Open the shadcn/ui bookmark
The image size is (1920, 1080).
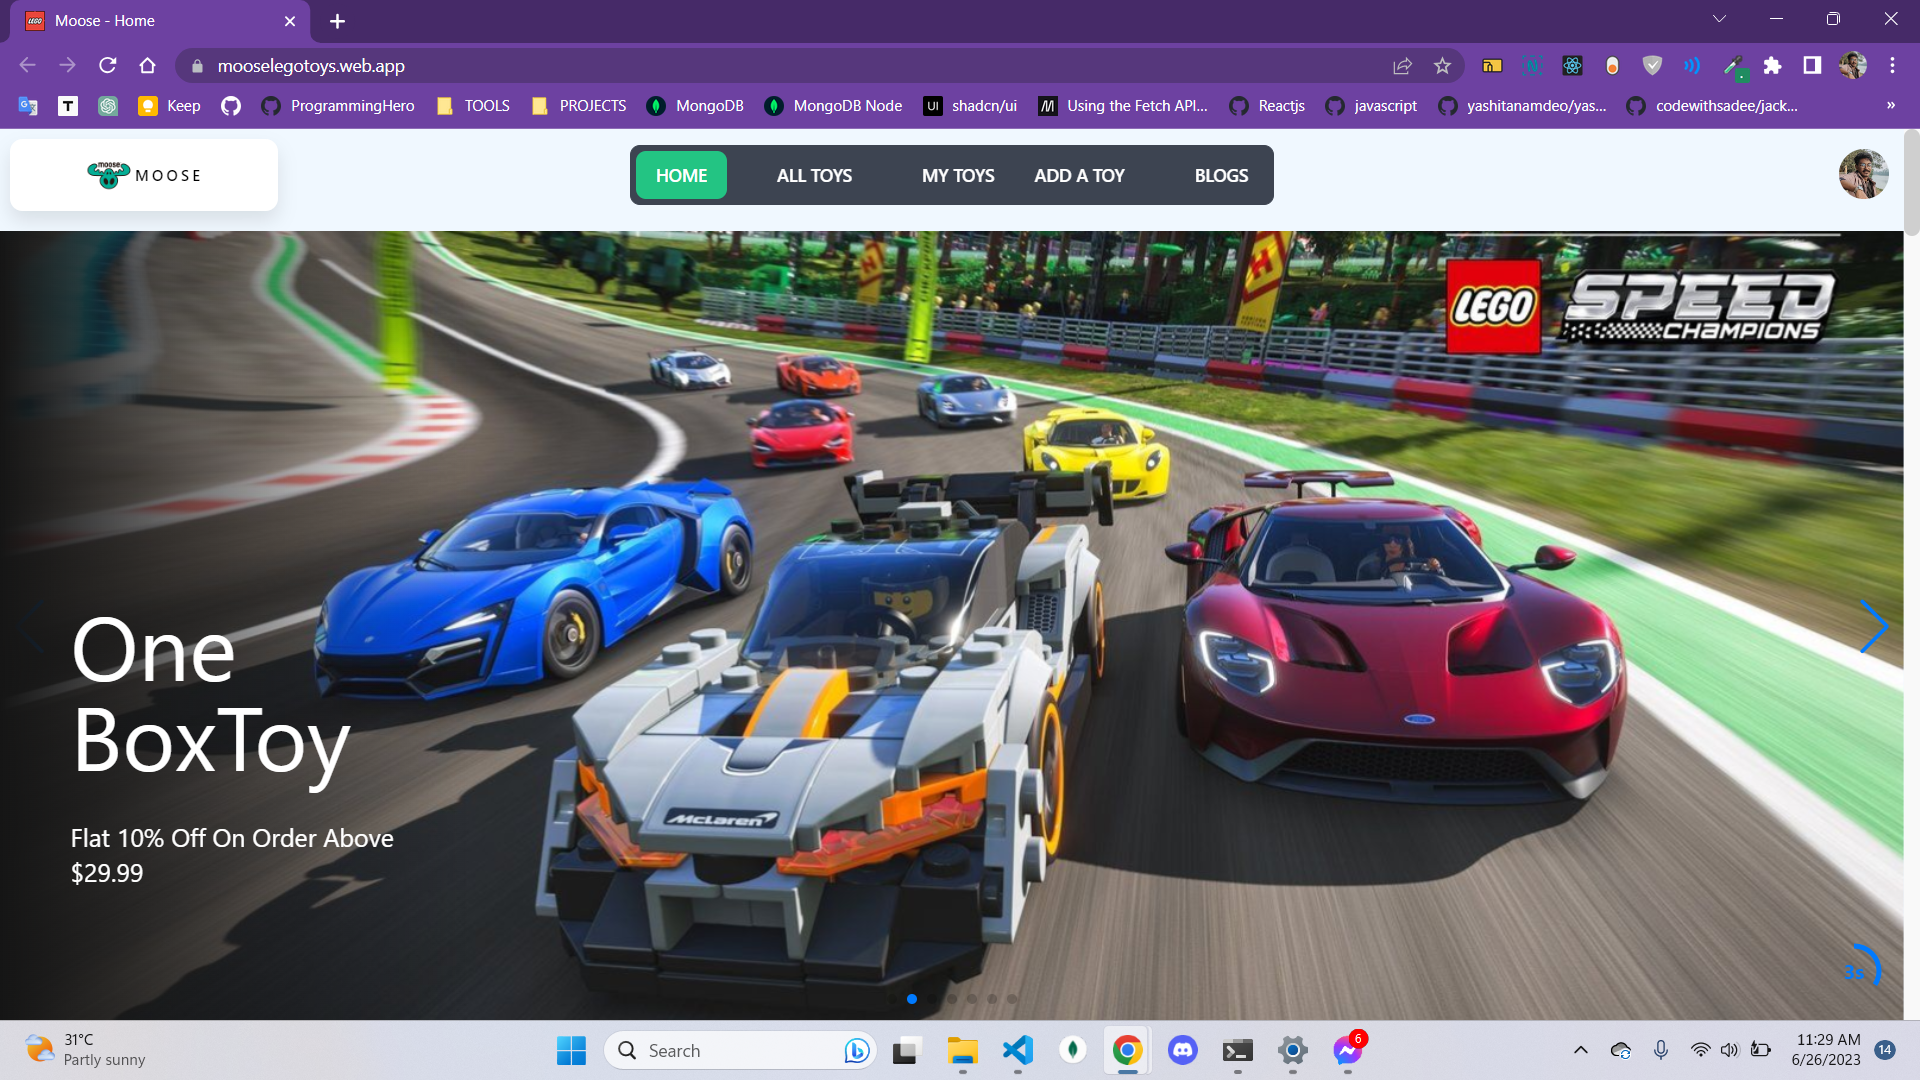click(970, 105)
